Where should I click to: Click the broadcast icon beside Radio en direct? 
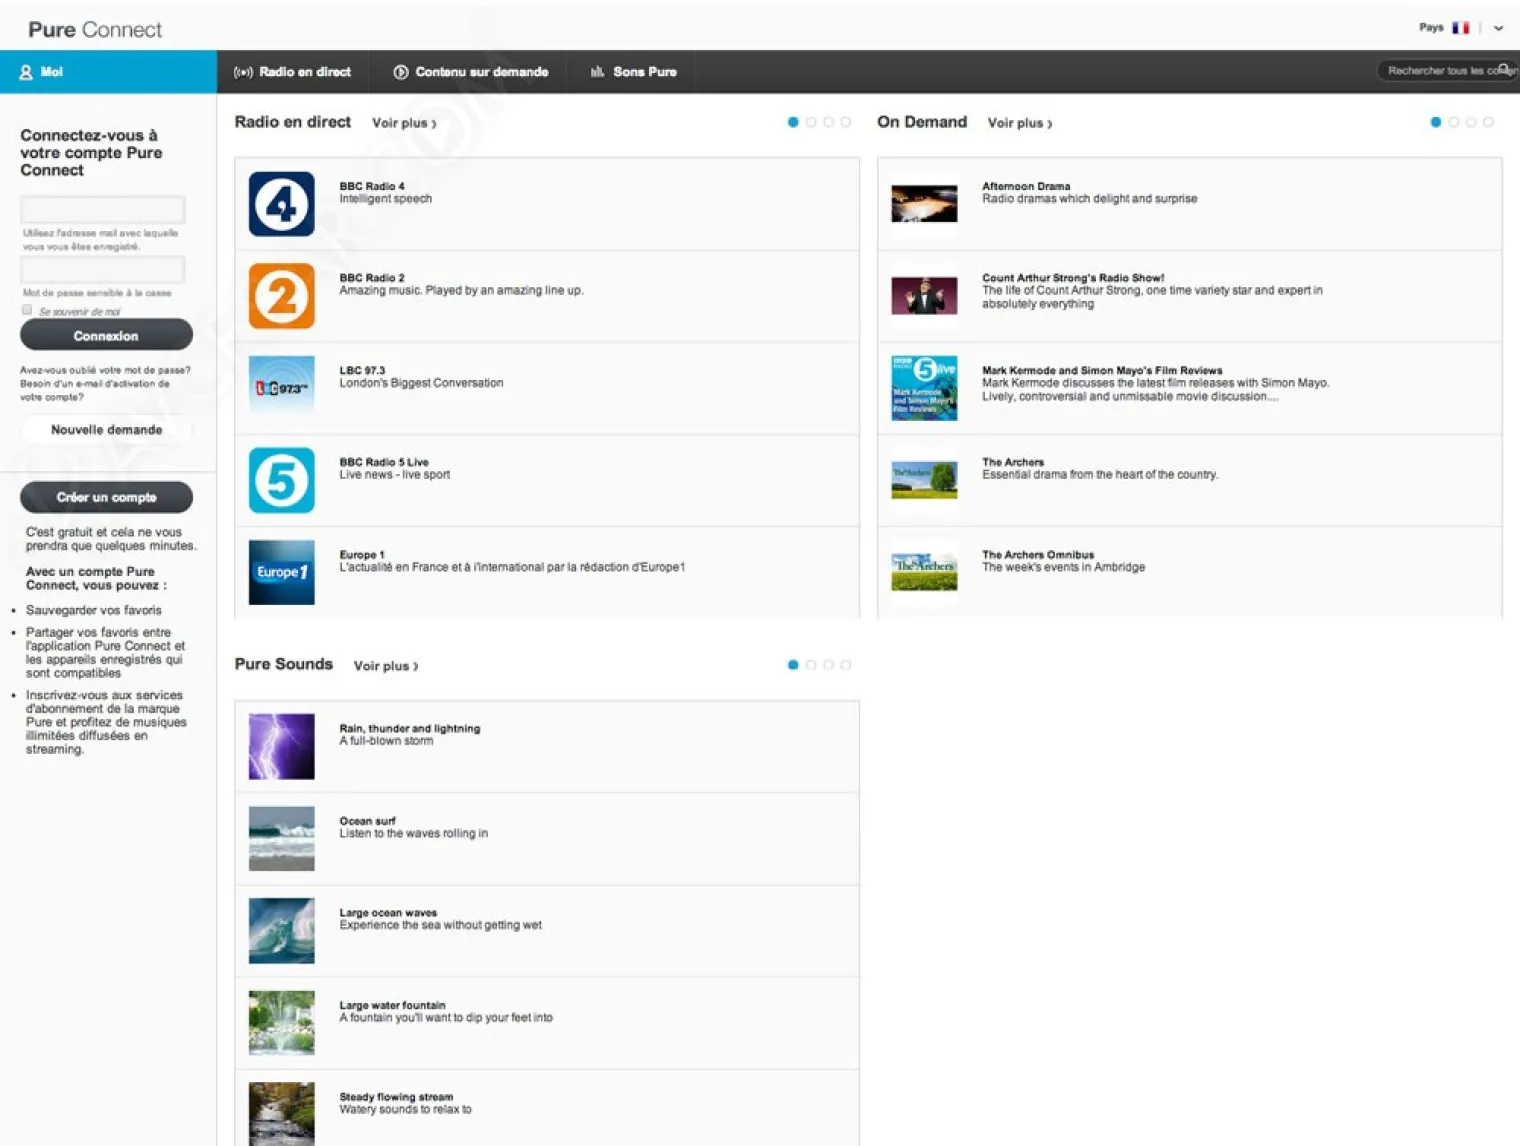pos(243,72)
